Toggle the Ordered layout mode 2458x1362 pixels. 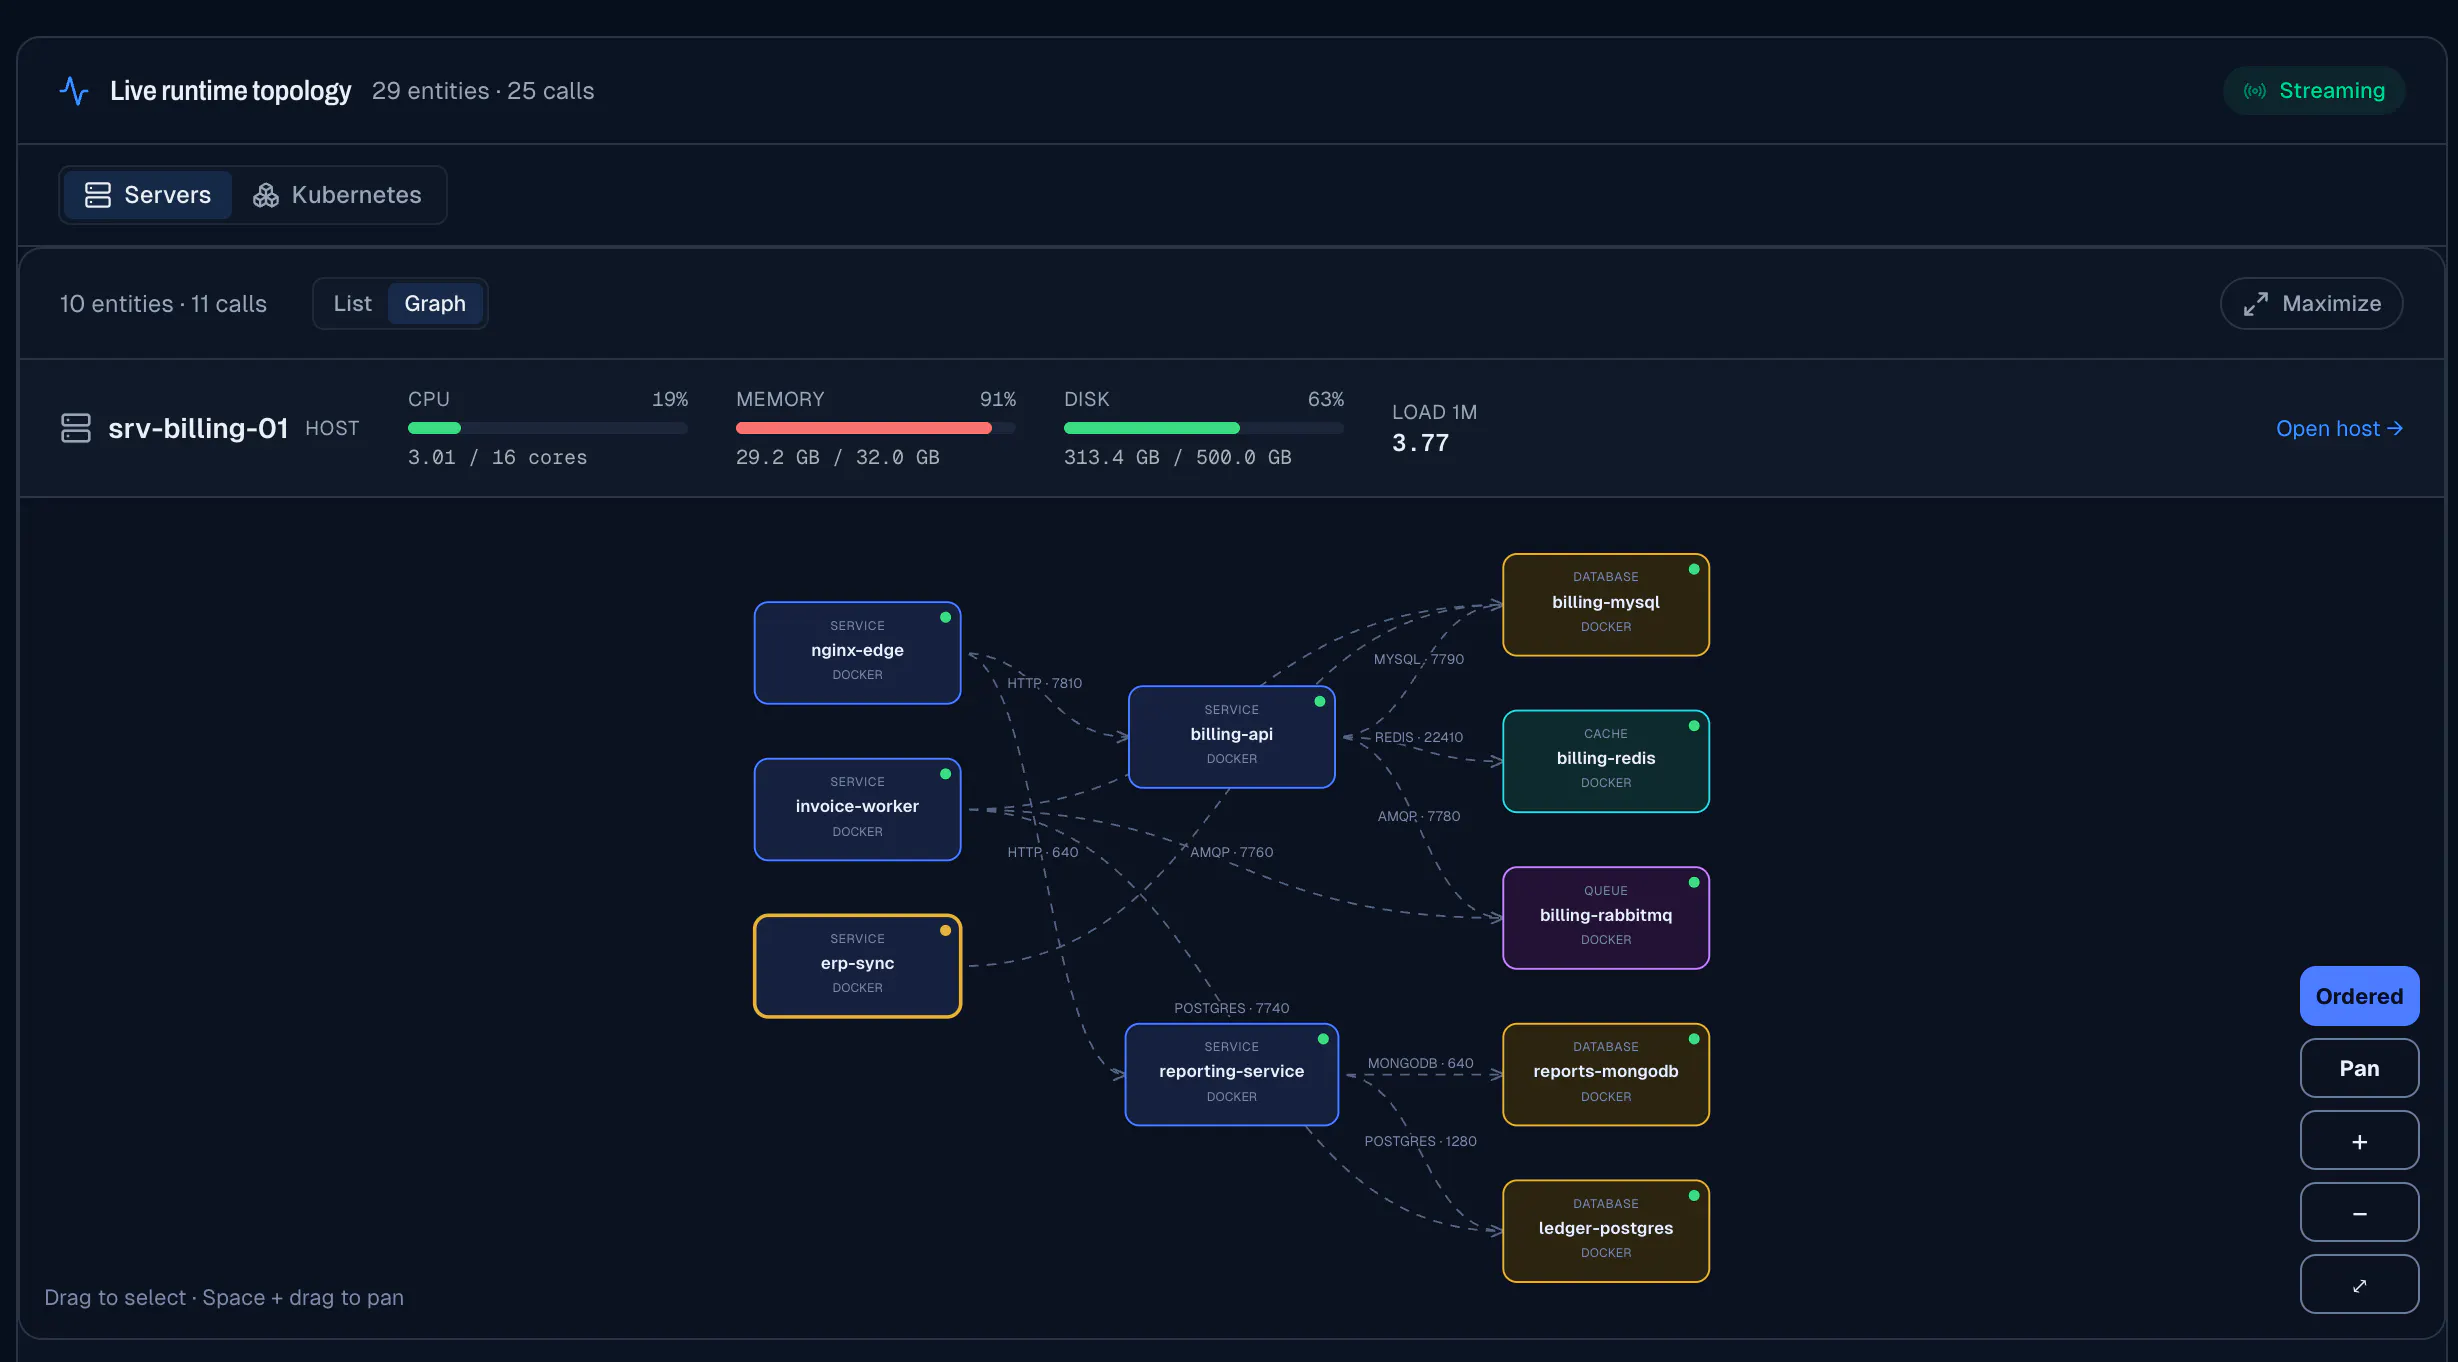click(2359, 996)
